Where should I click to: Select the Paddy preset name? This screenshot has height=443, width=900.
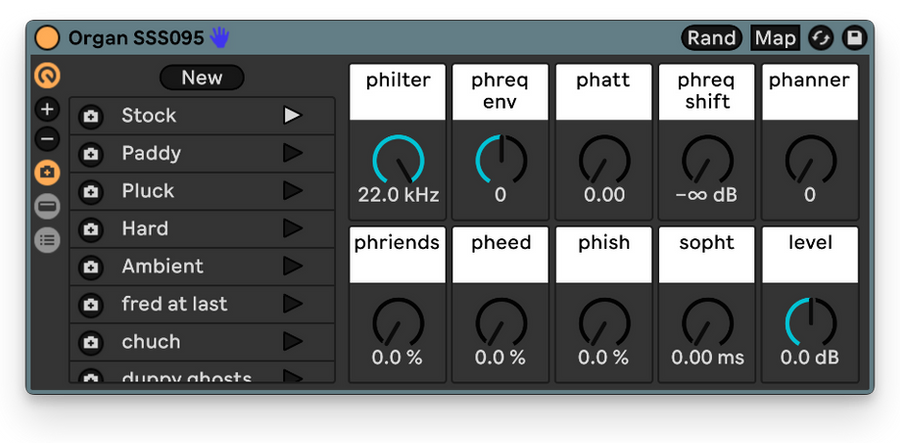(152, 153)
